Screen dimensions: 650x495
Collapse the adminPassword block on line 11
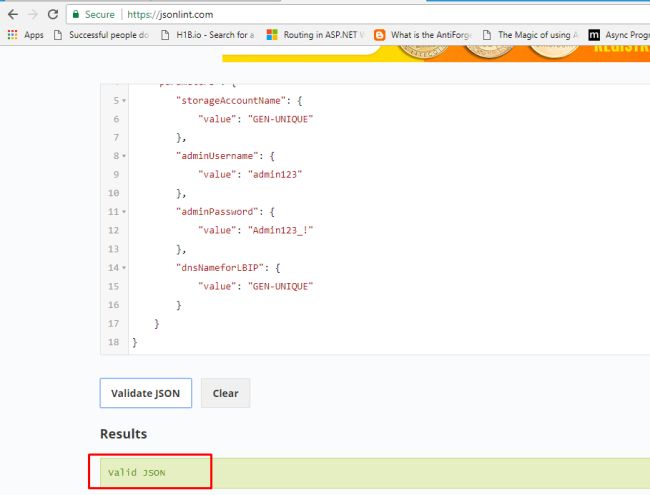click(x=124, y=212)
